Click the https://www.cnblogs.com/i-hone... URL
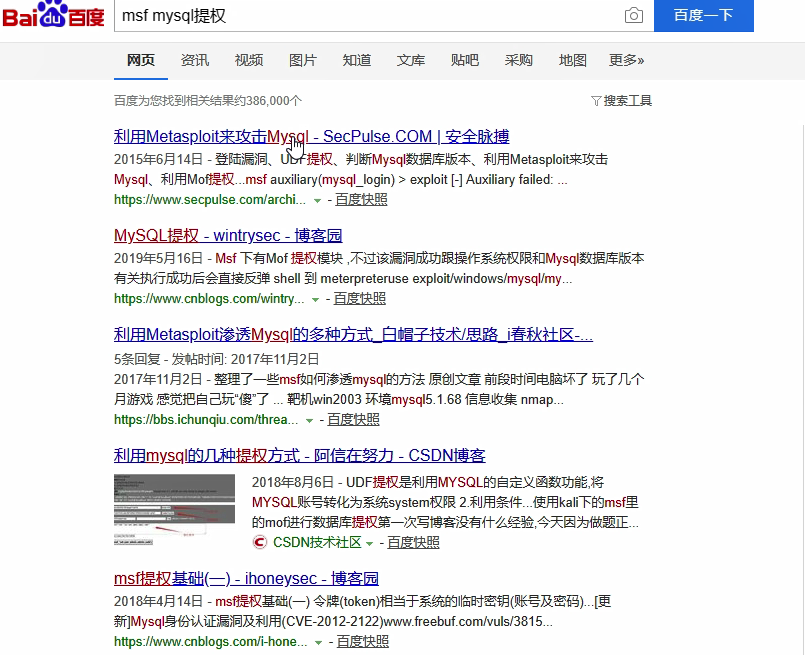Viewport: 805px width, 655px height. [x=210, y=642]
